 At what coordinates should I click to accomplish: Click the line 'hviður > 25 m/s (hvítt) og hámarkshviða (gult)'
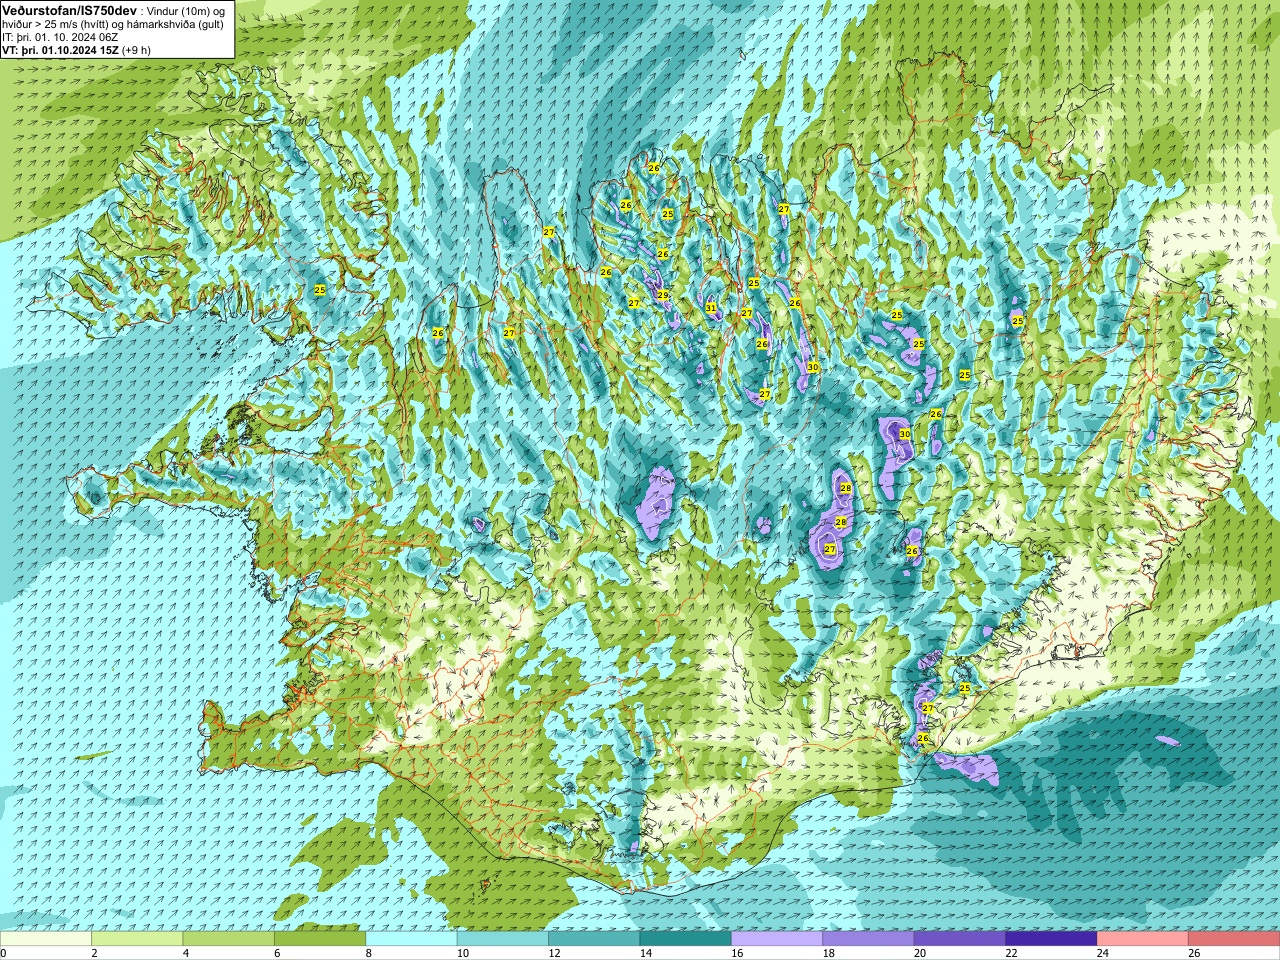pyautogui.click(x=113, y=24)
